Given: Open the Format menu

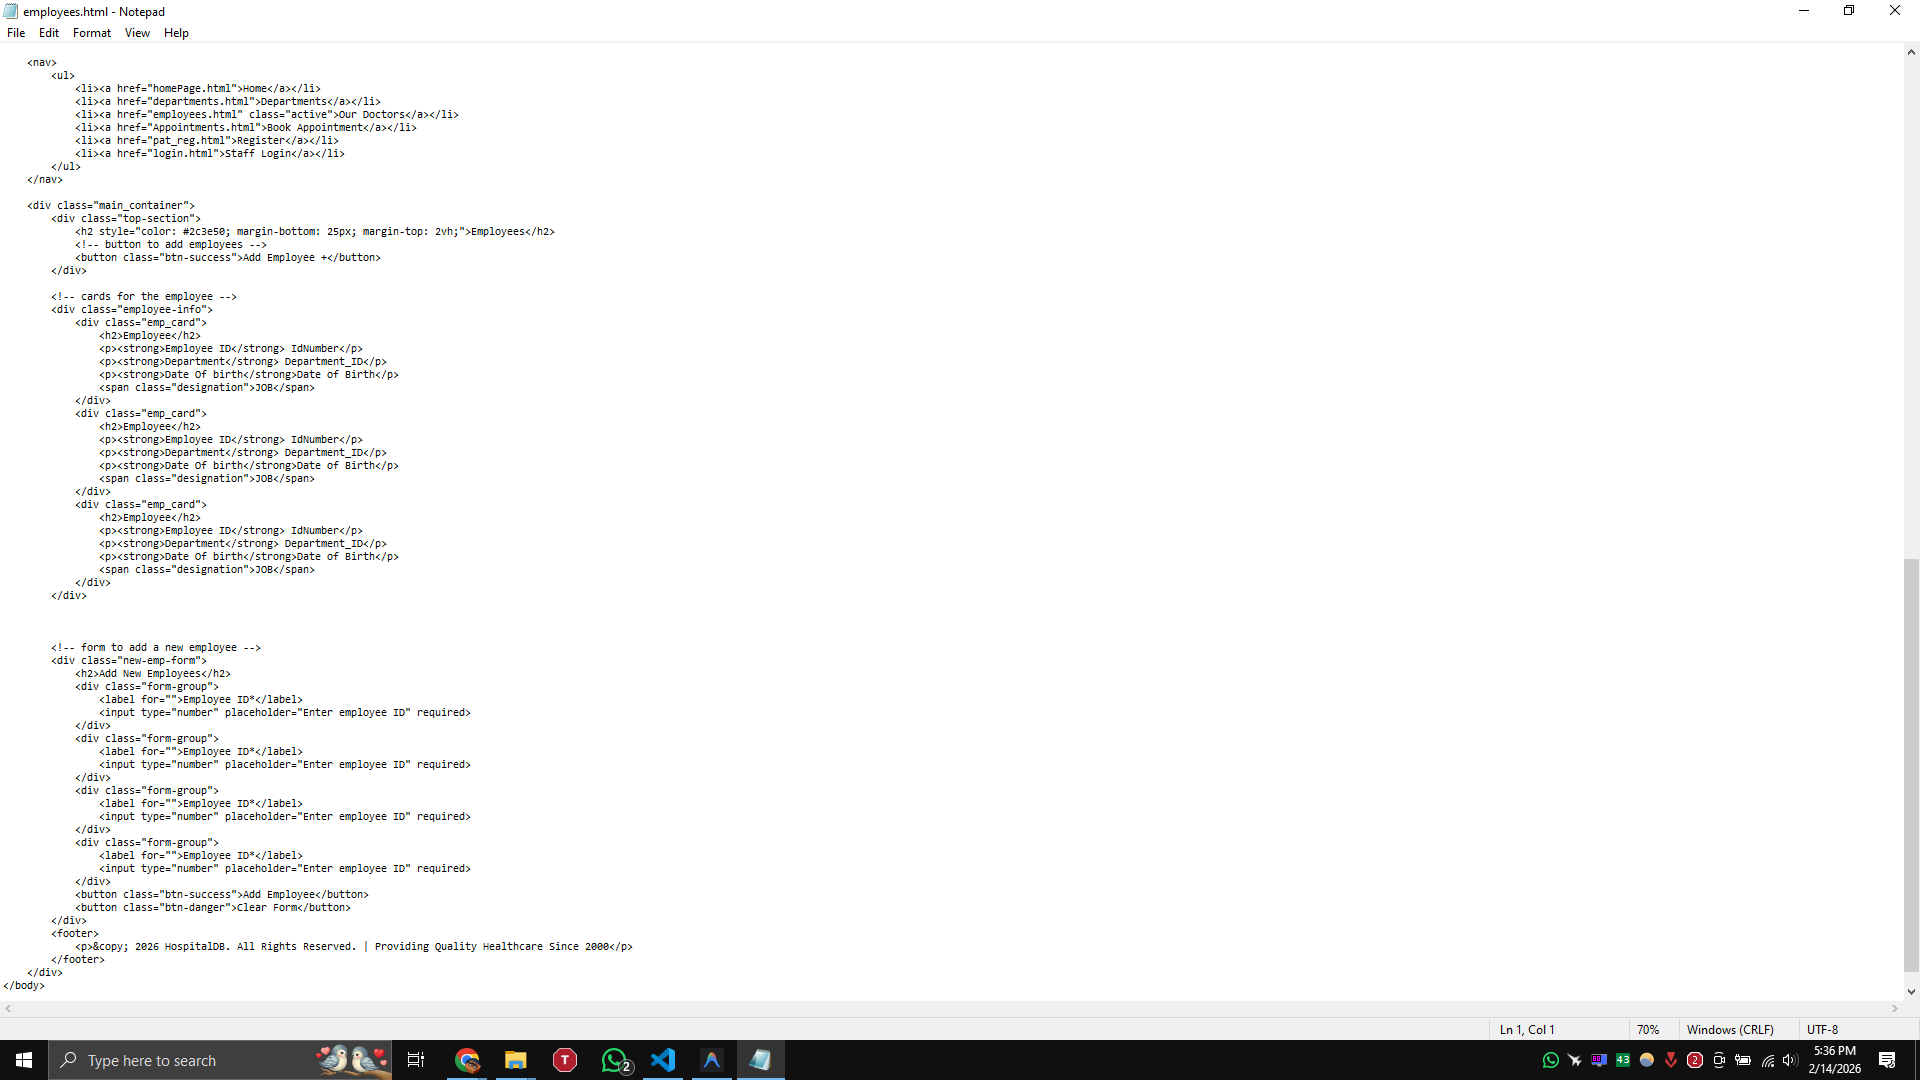Looking at the screenshot, I should pos(92,33).
